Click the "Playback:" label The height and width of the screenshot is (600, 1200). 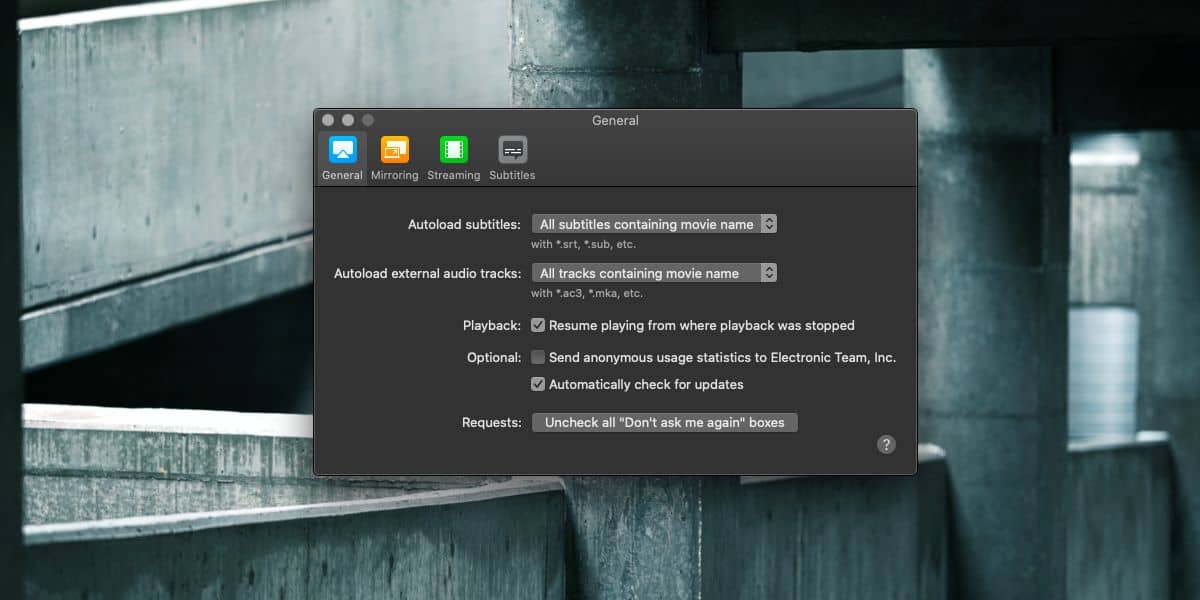click(x=492, y=325)
